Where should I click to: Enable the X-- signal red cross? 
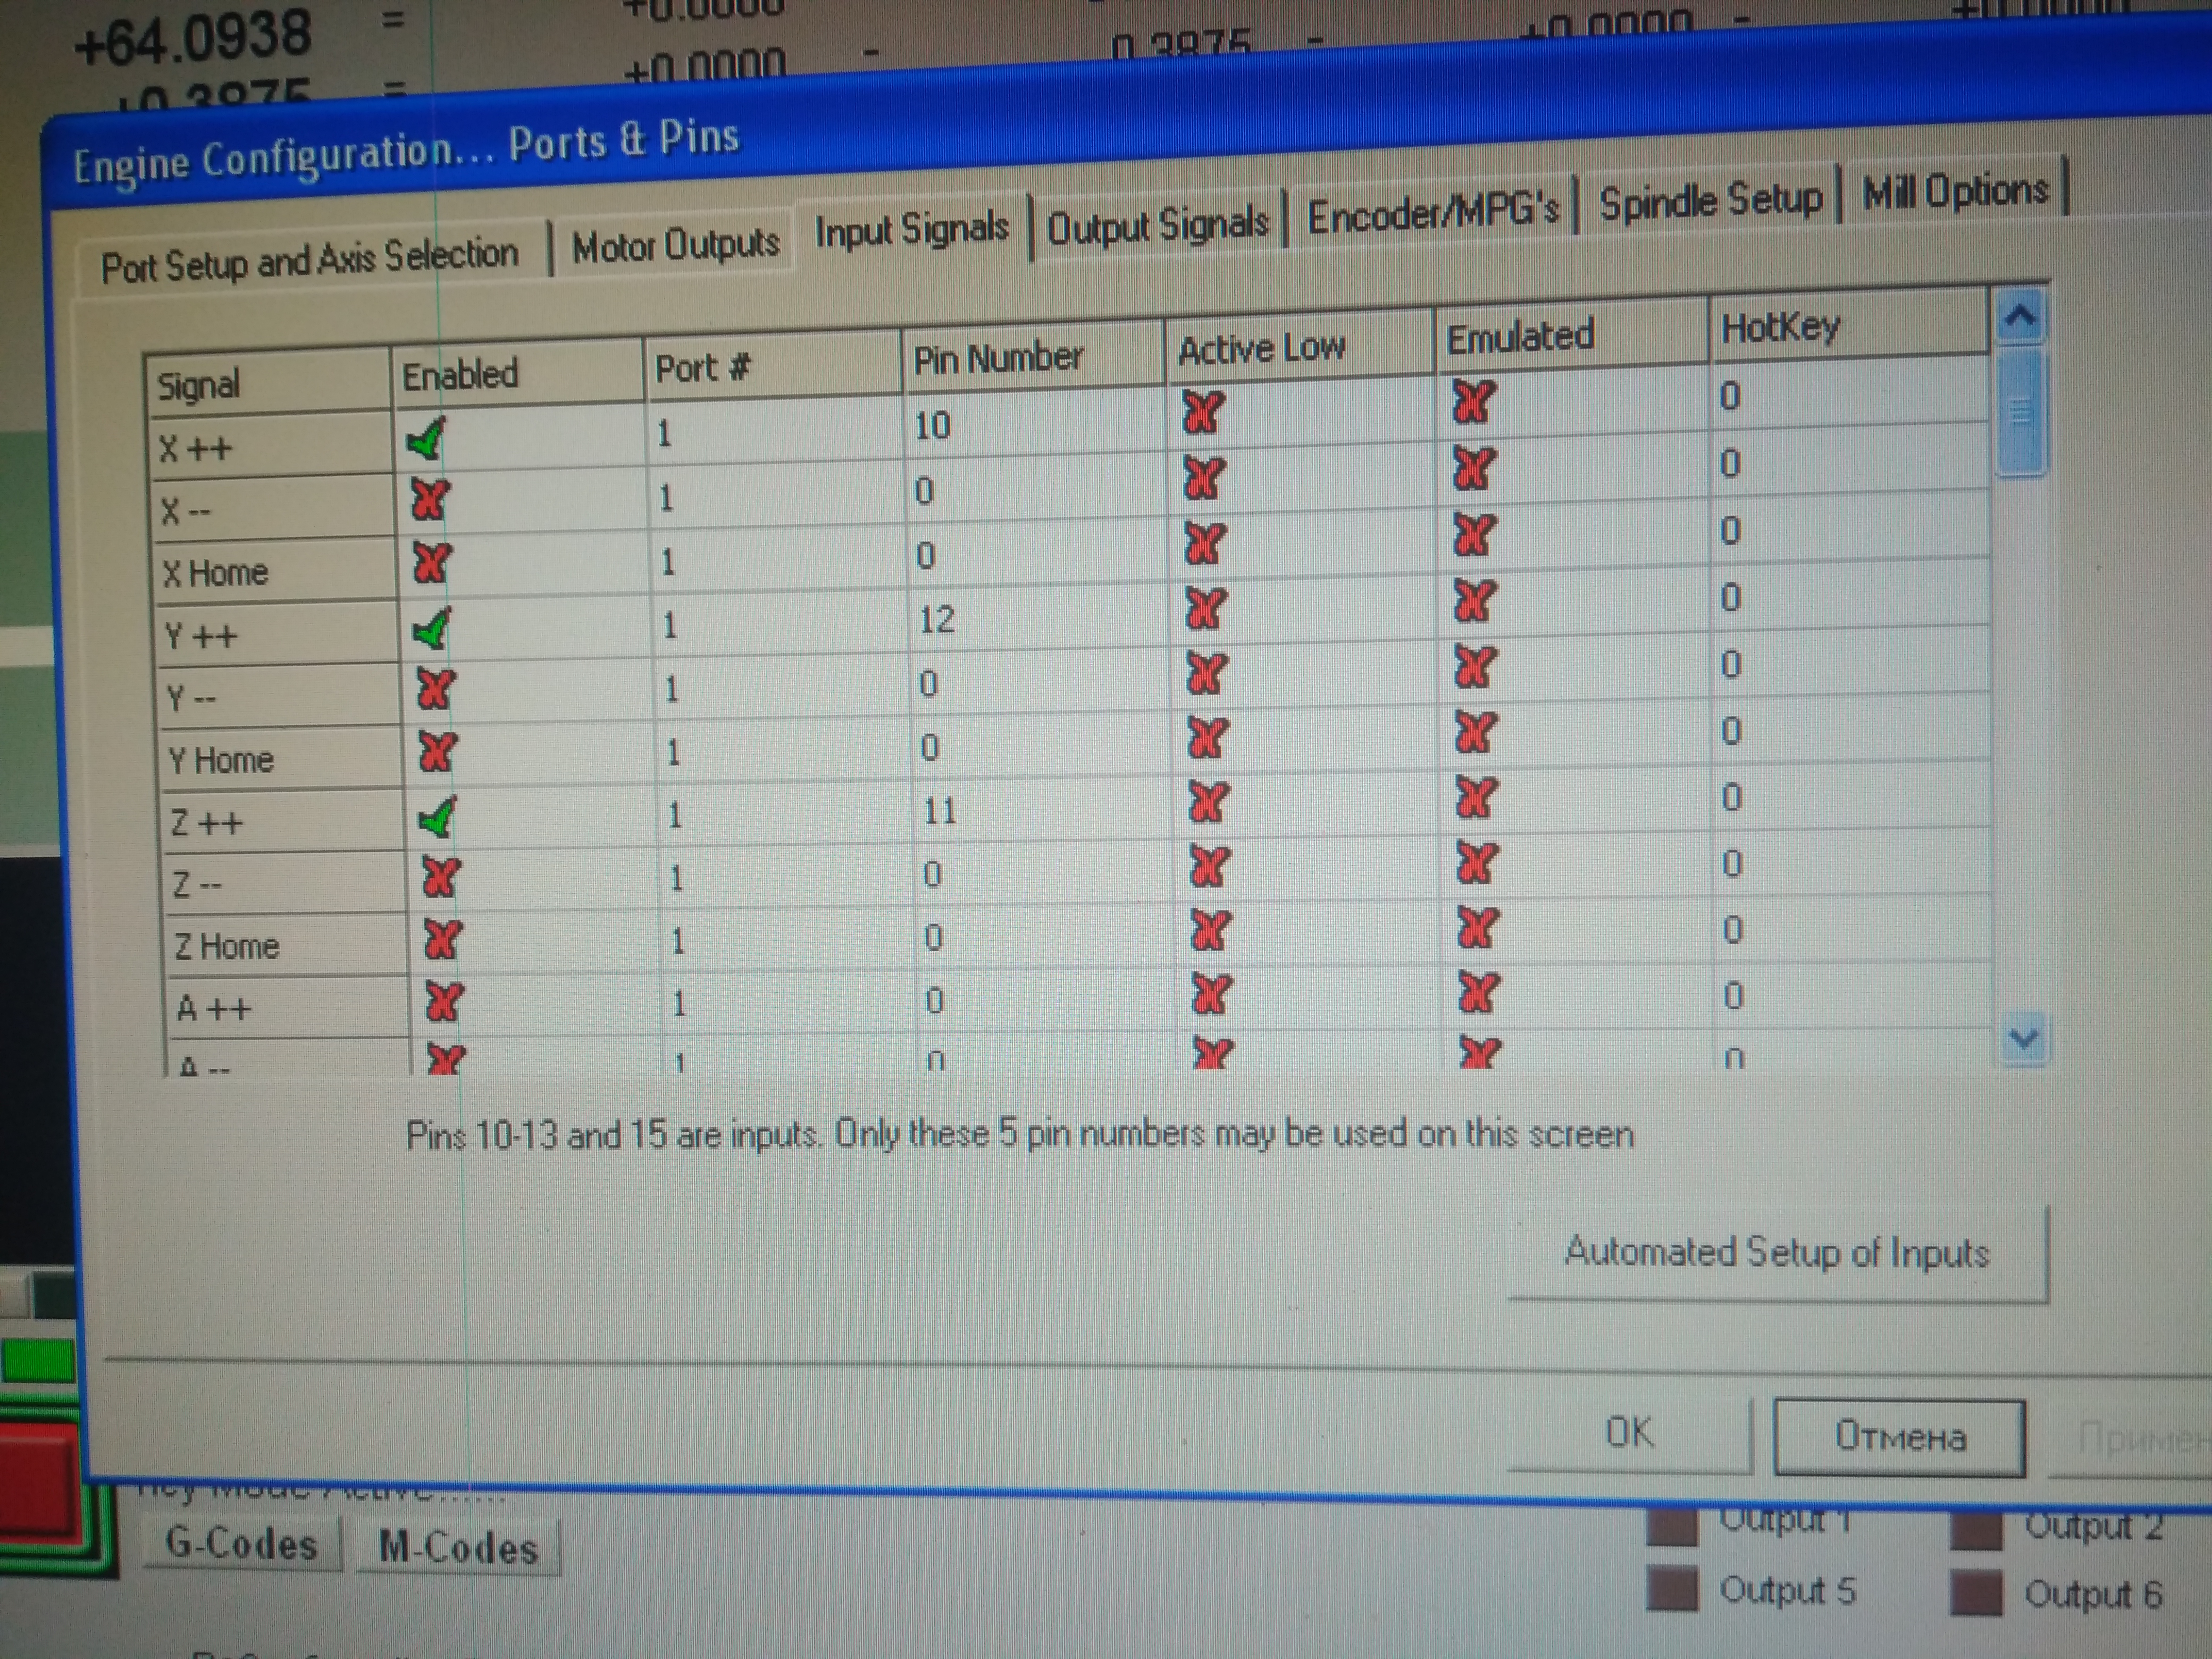click(430, 499)
